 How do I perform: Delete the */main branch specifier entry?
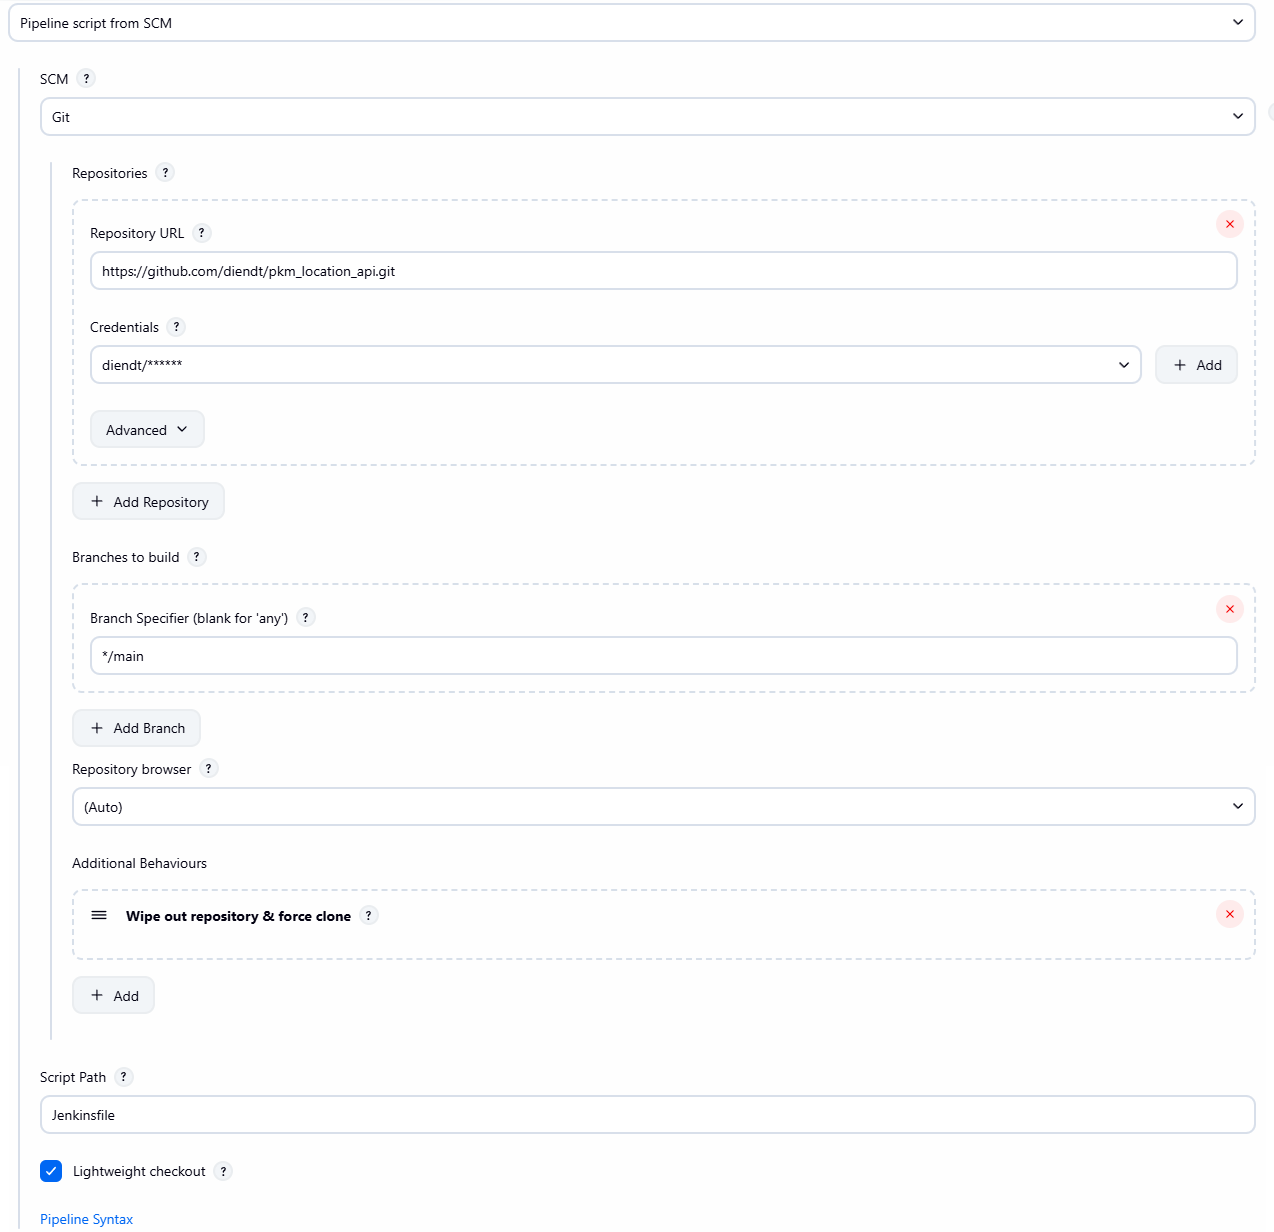(1229, 609)
